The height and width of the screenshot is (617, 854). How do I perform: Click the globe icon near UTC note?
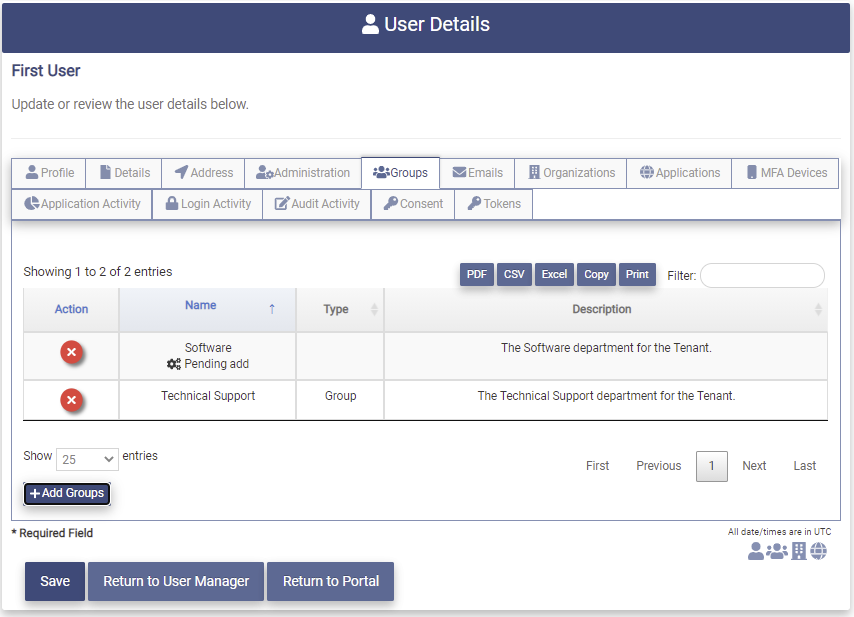click(x=818, y=551)
